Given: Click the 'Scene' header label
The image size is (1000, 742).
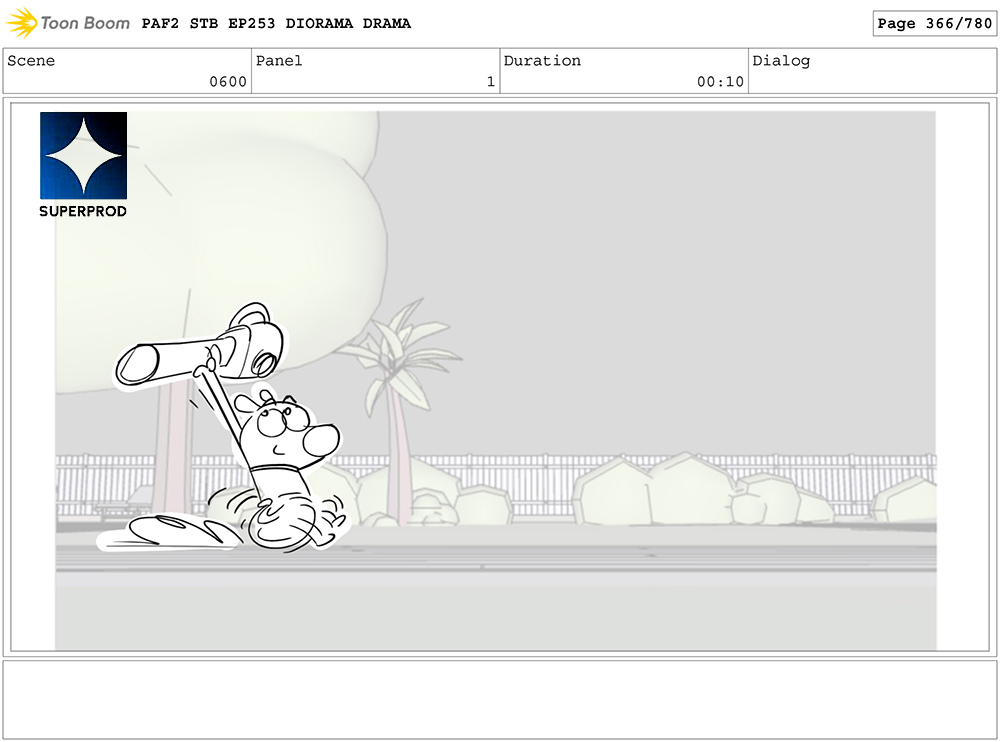Looking at the screenshot, I should [31, 61].
